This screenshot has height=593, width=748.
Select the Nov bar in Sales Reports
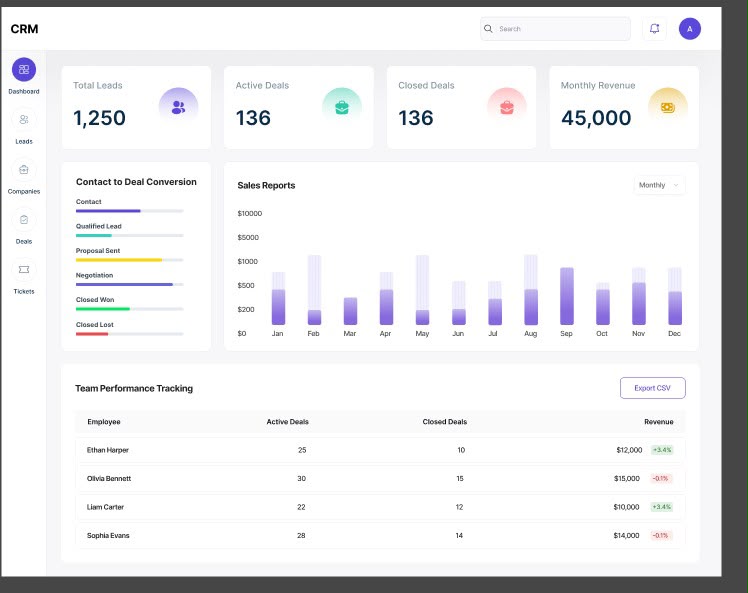point(639,296)
